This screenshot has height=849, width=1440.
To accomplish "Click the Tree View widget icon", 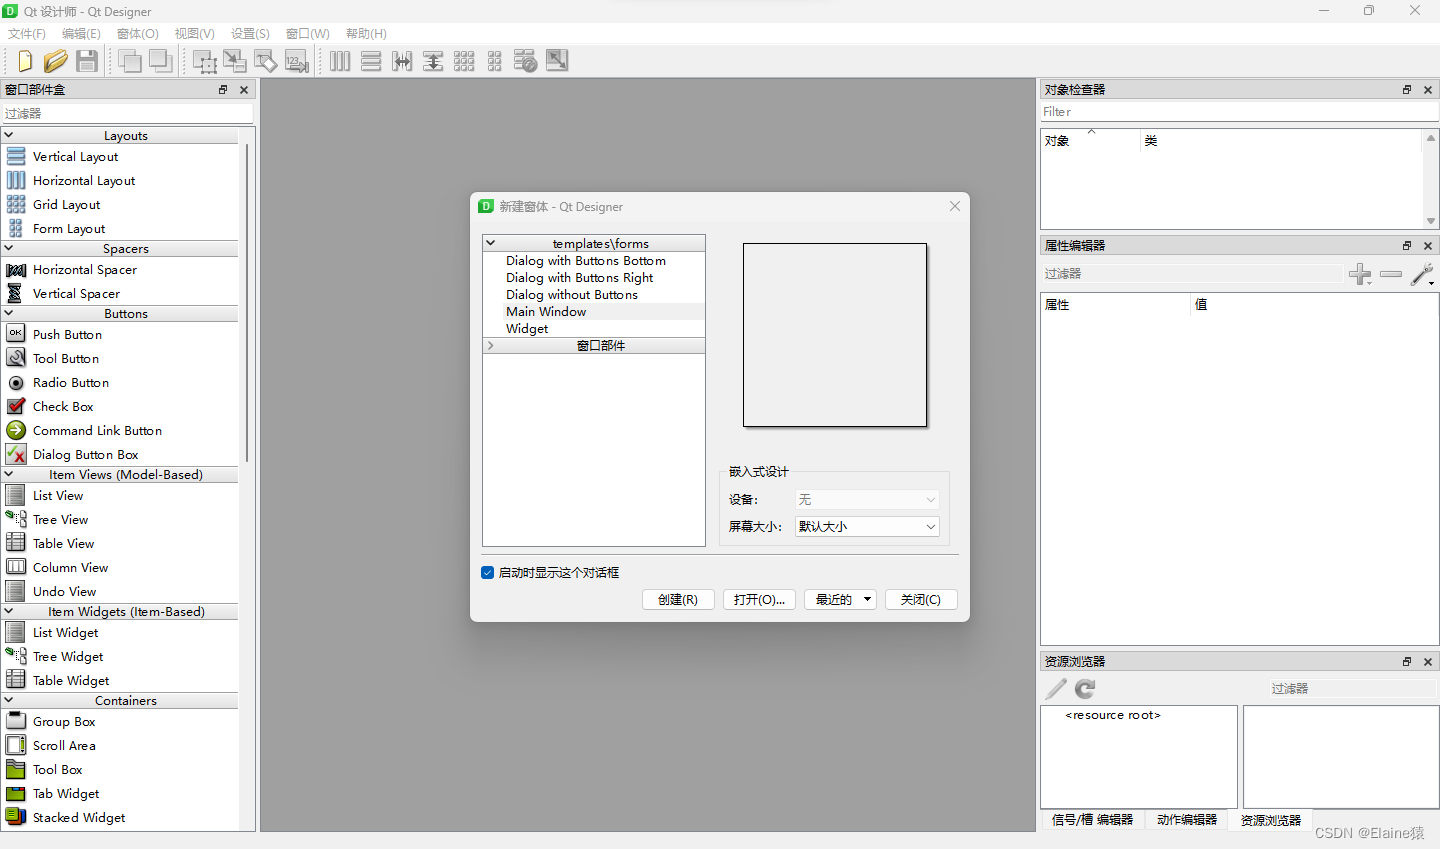I will tap(16, 519).
